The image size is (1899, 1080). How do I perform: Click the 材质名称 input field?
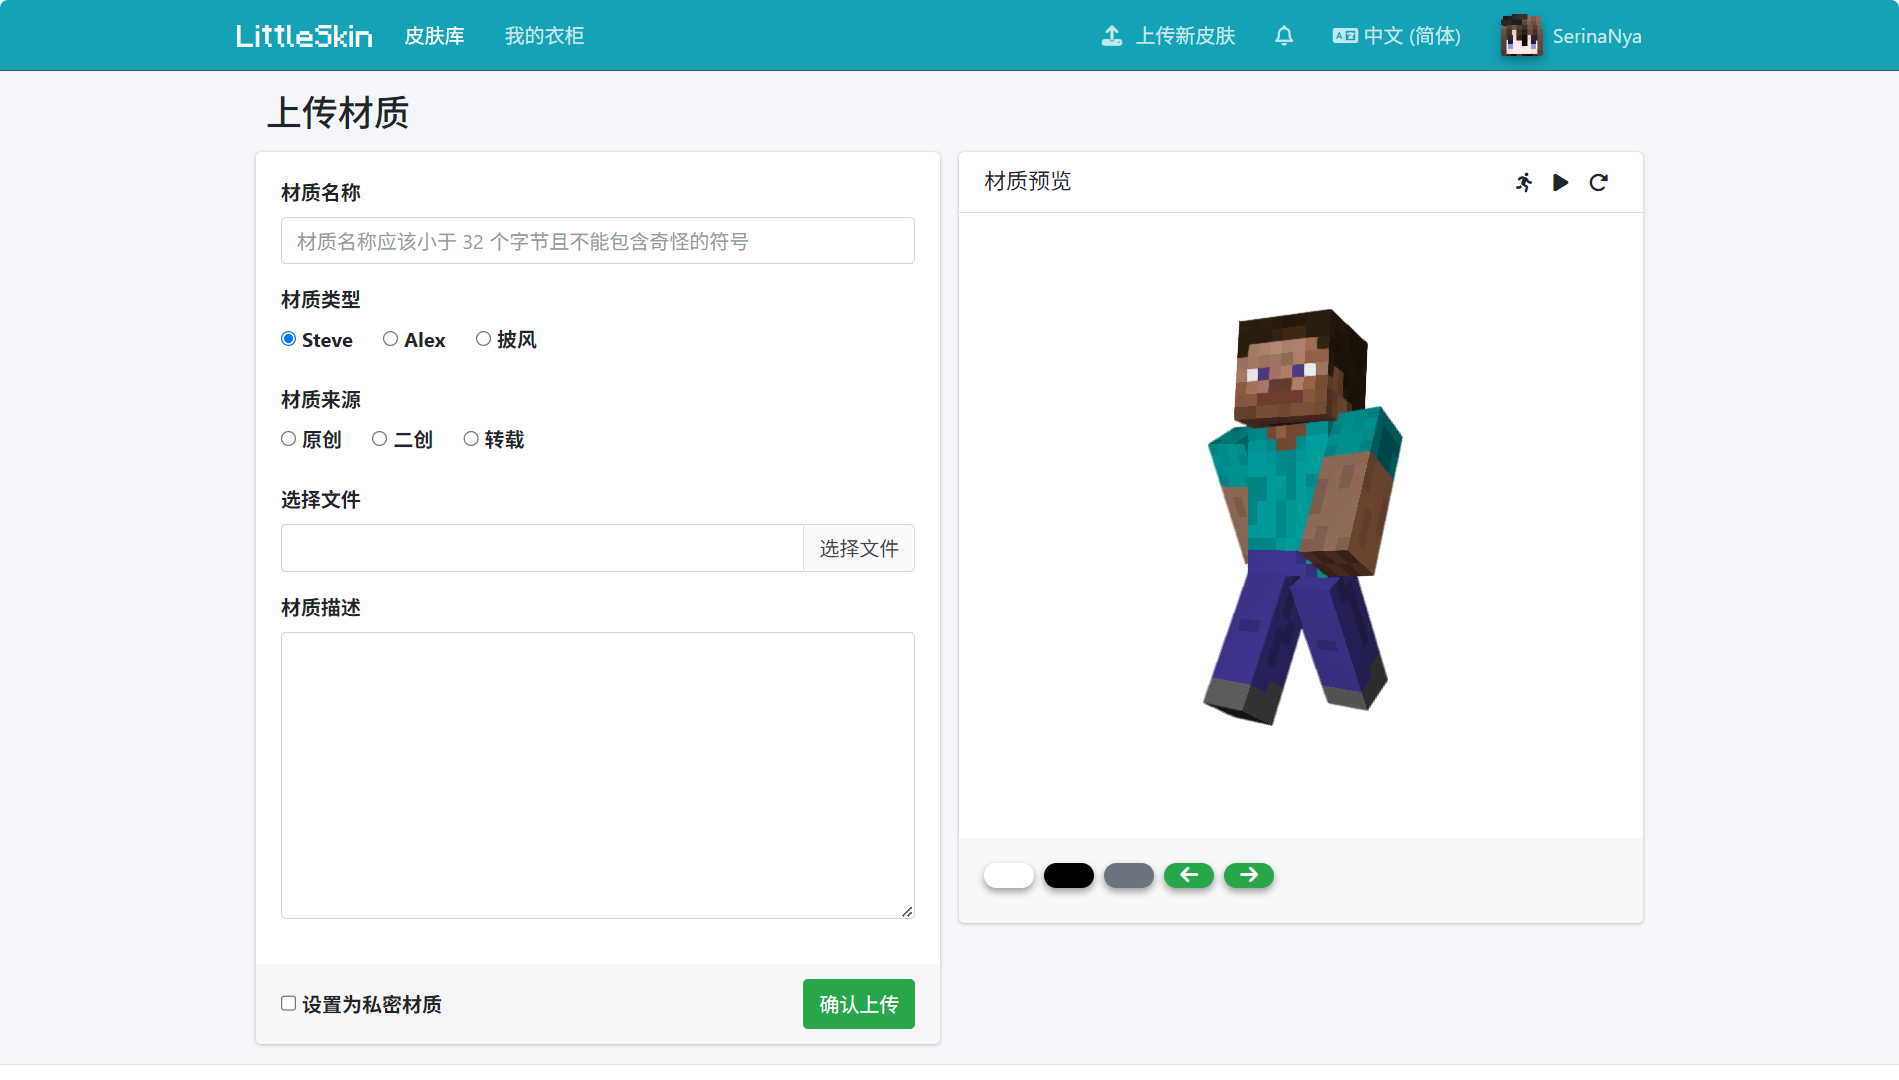(x=597, y=240)
